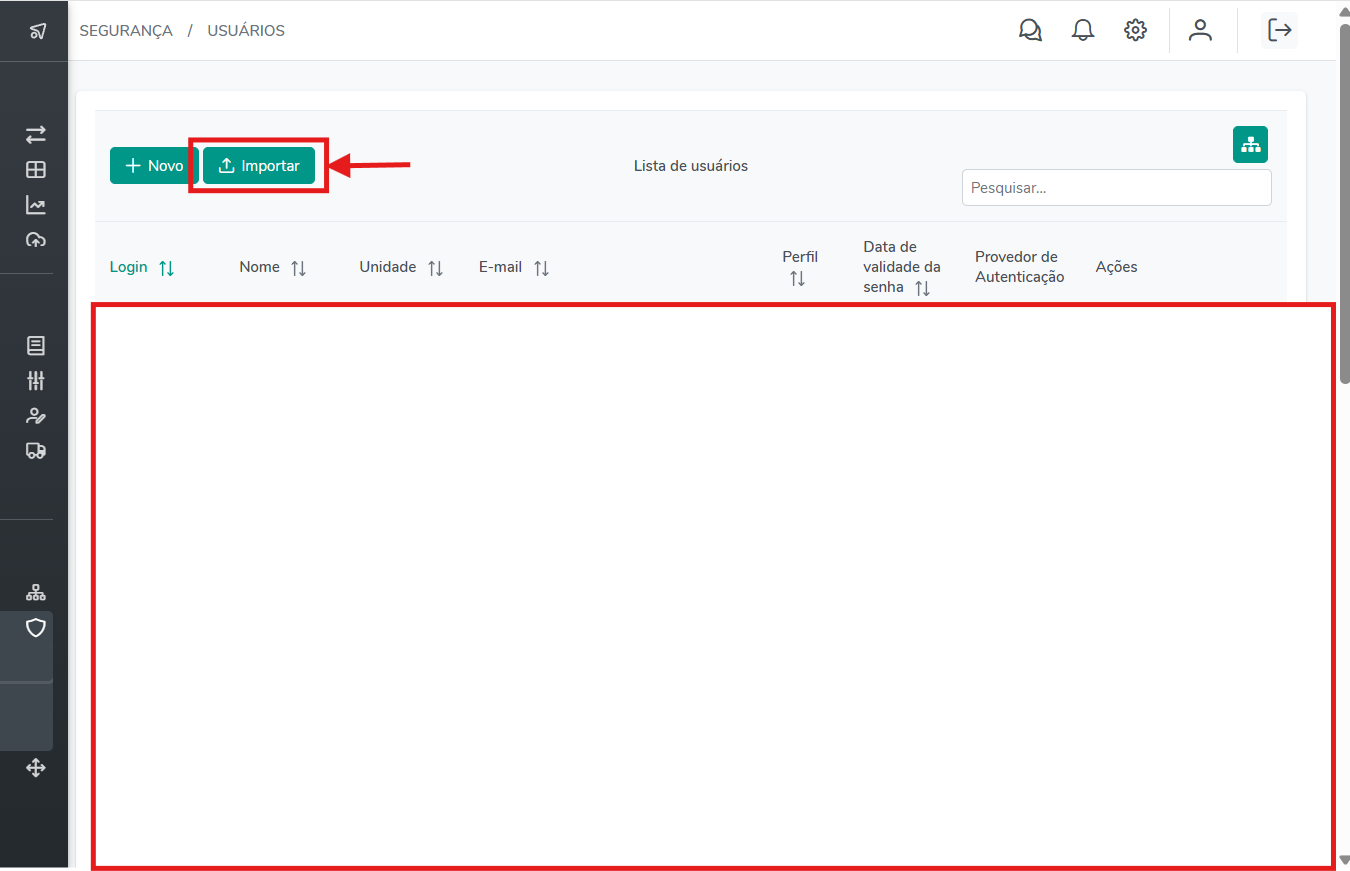Viewport: 1350px width, 871px height.
Task: Go to SEGURANÇA in the breadcrumb
Action: click(126, 31)
